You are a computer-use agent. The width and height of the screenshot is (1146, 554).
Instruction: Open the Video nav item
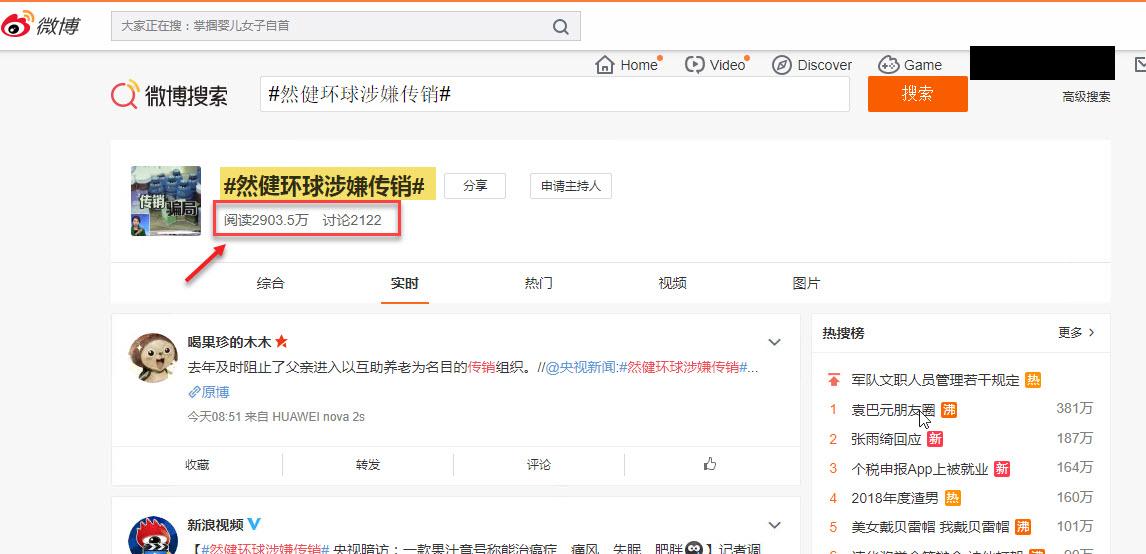pyautogui.click(x=717, y=65)
